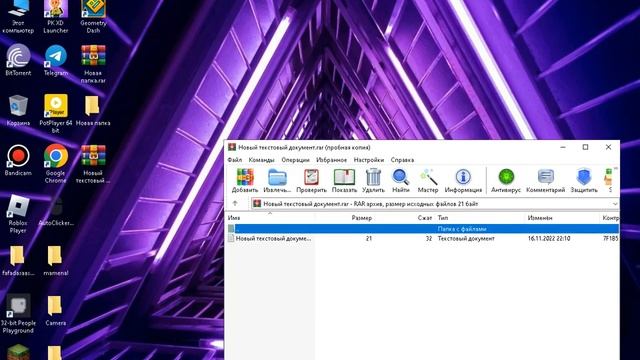Select the PK XD Launcher shortcut
The image size is (640, 360).
(x=56, y=17)
